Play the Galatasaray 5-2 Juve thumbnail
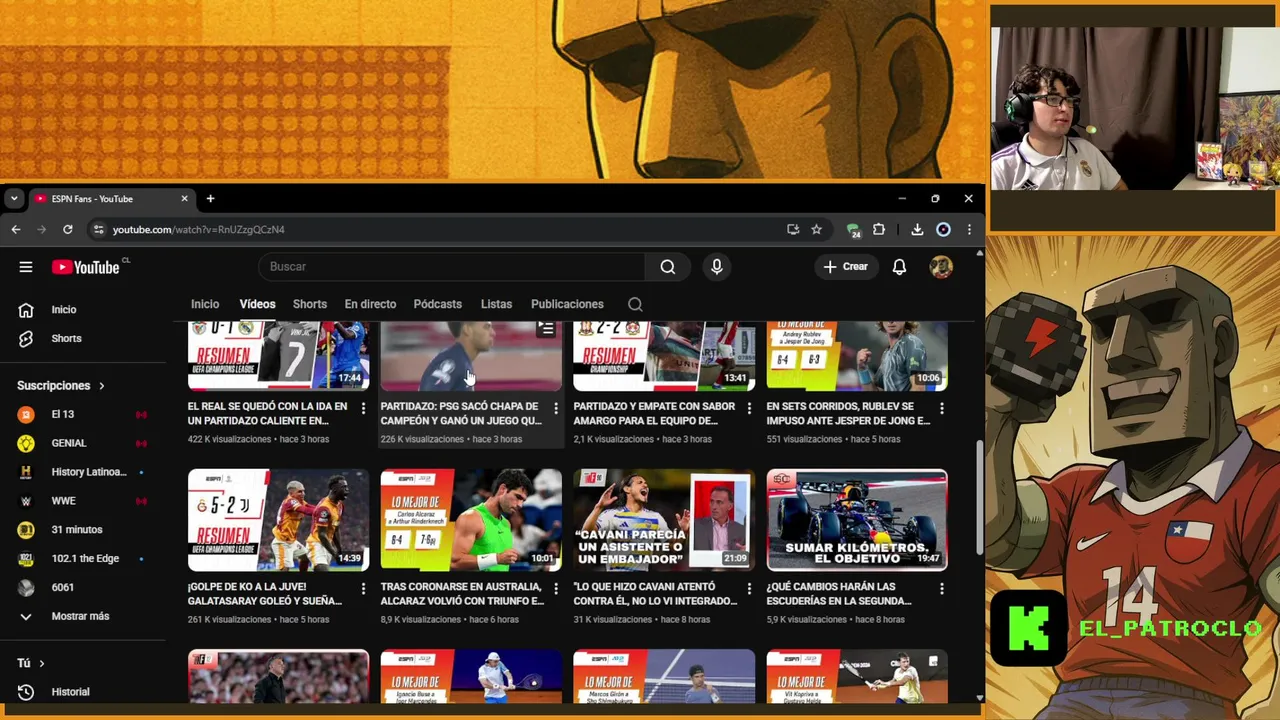Viewport: 1280px width, 720px height. point(278,520)
